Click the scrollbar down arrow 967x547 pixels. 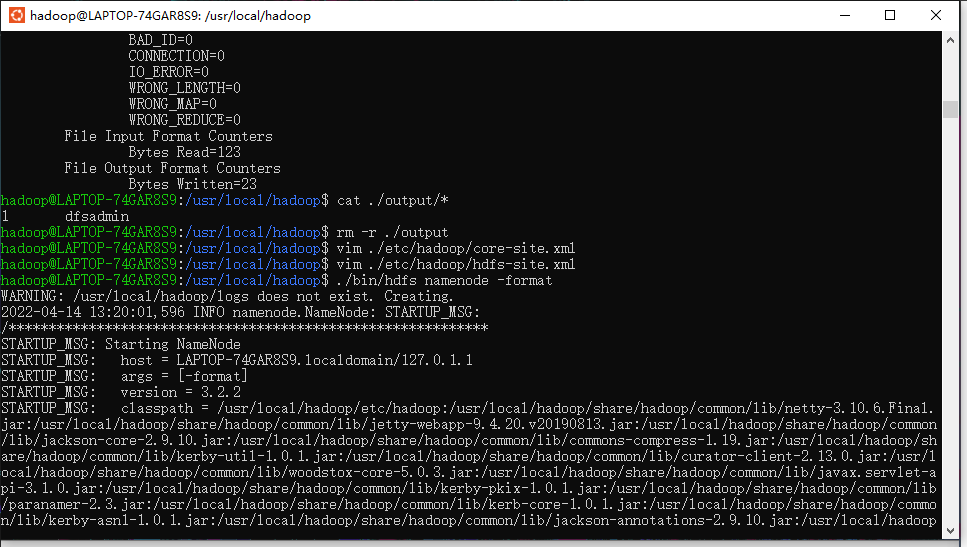(950, 531)
